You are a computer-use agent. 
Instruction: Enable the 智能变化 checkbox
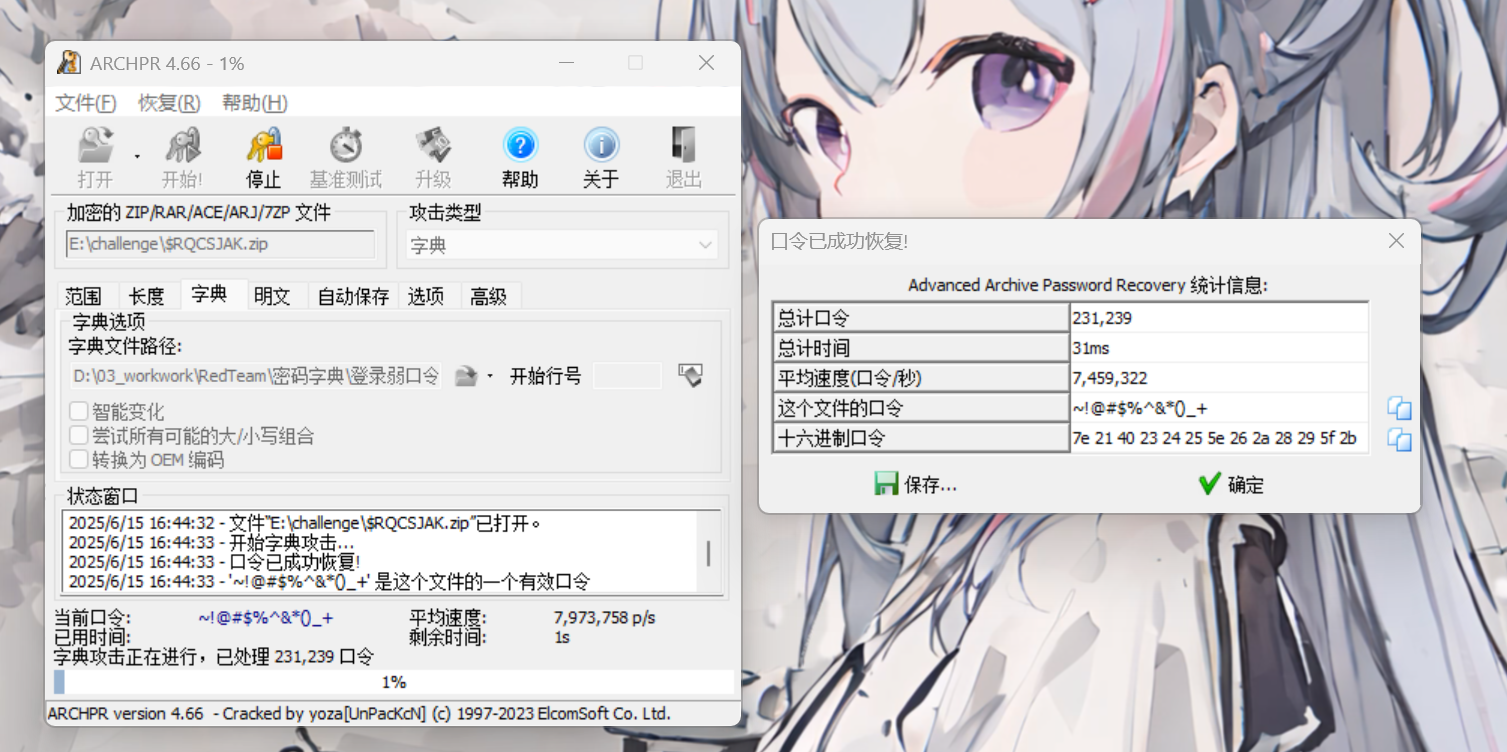[77, 411]
